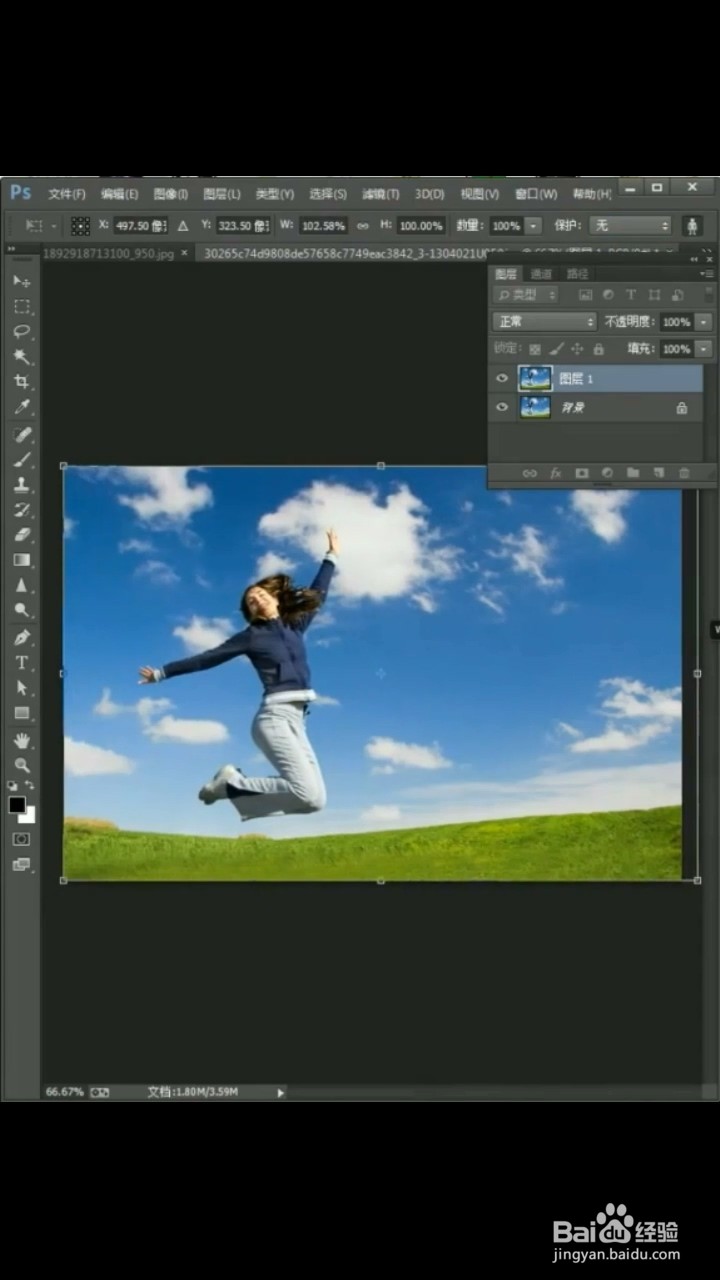
Task: Open the 编辑(E) menu
Action: coord(119,194)
